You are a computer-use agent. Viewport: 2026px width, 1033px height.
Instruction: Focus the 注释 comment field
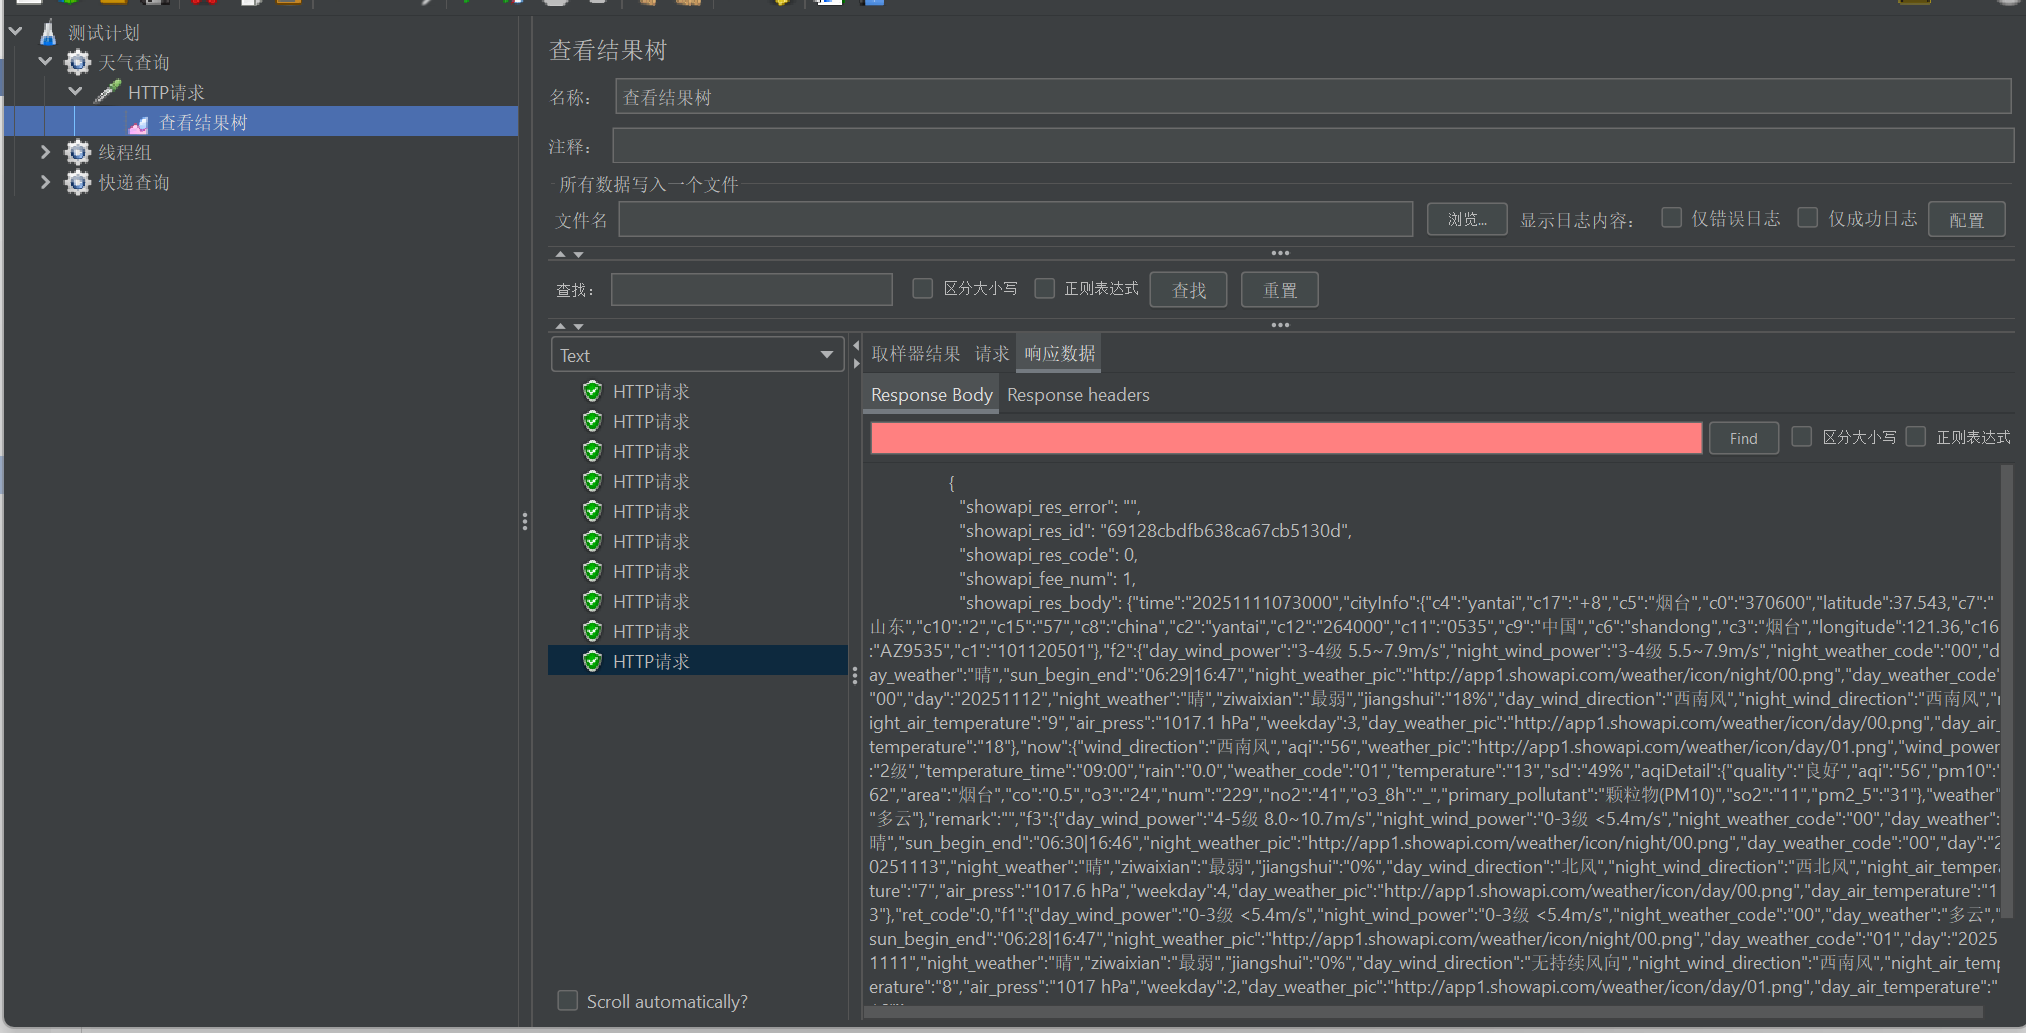click(1313, 146)
